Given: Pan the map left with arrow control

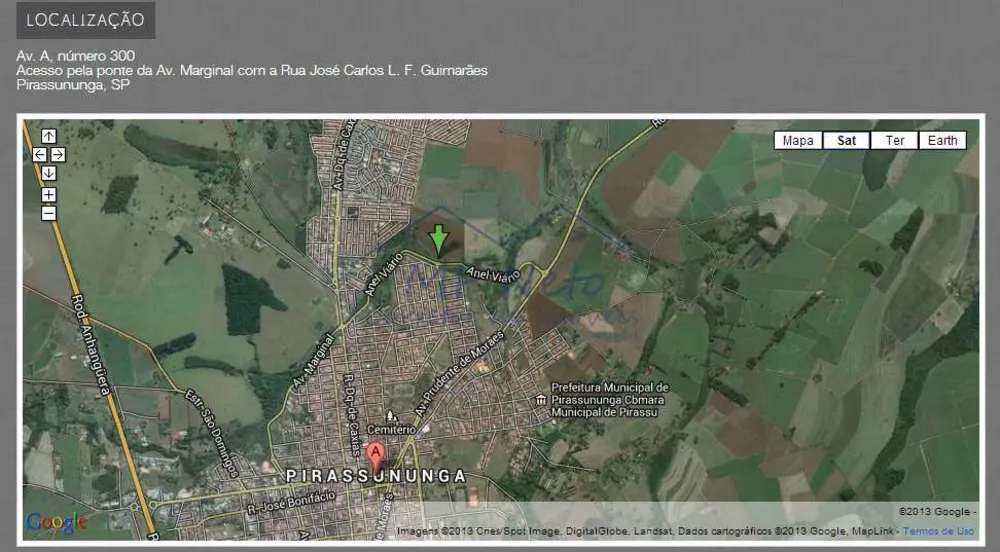Looking at the screenshot, I should (x=40, y=154).
